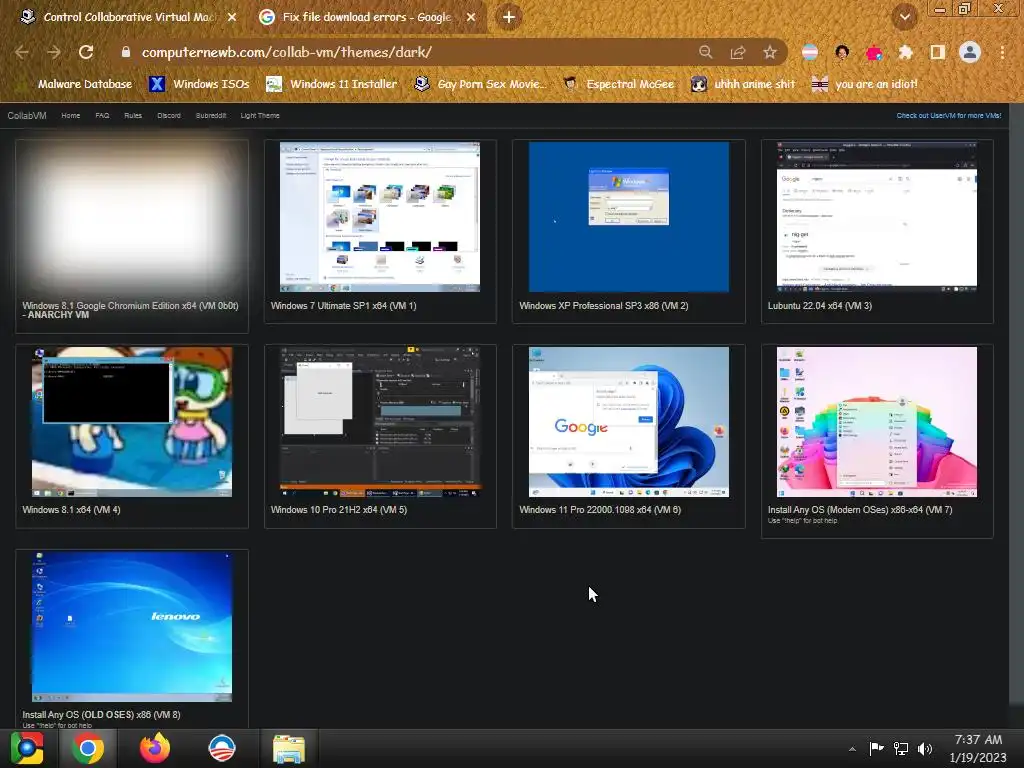Toggle the browser side panel icon
This screenshot has height=768, width=1024.
point(937,52)
